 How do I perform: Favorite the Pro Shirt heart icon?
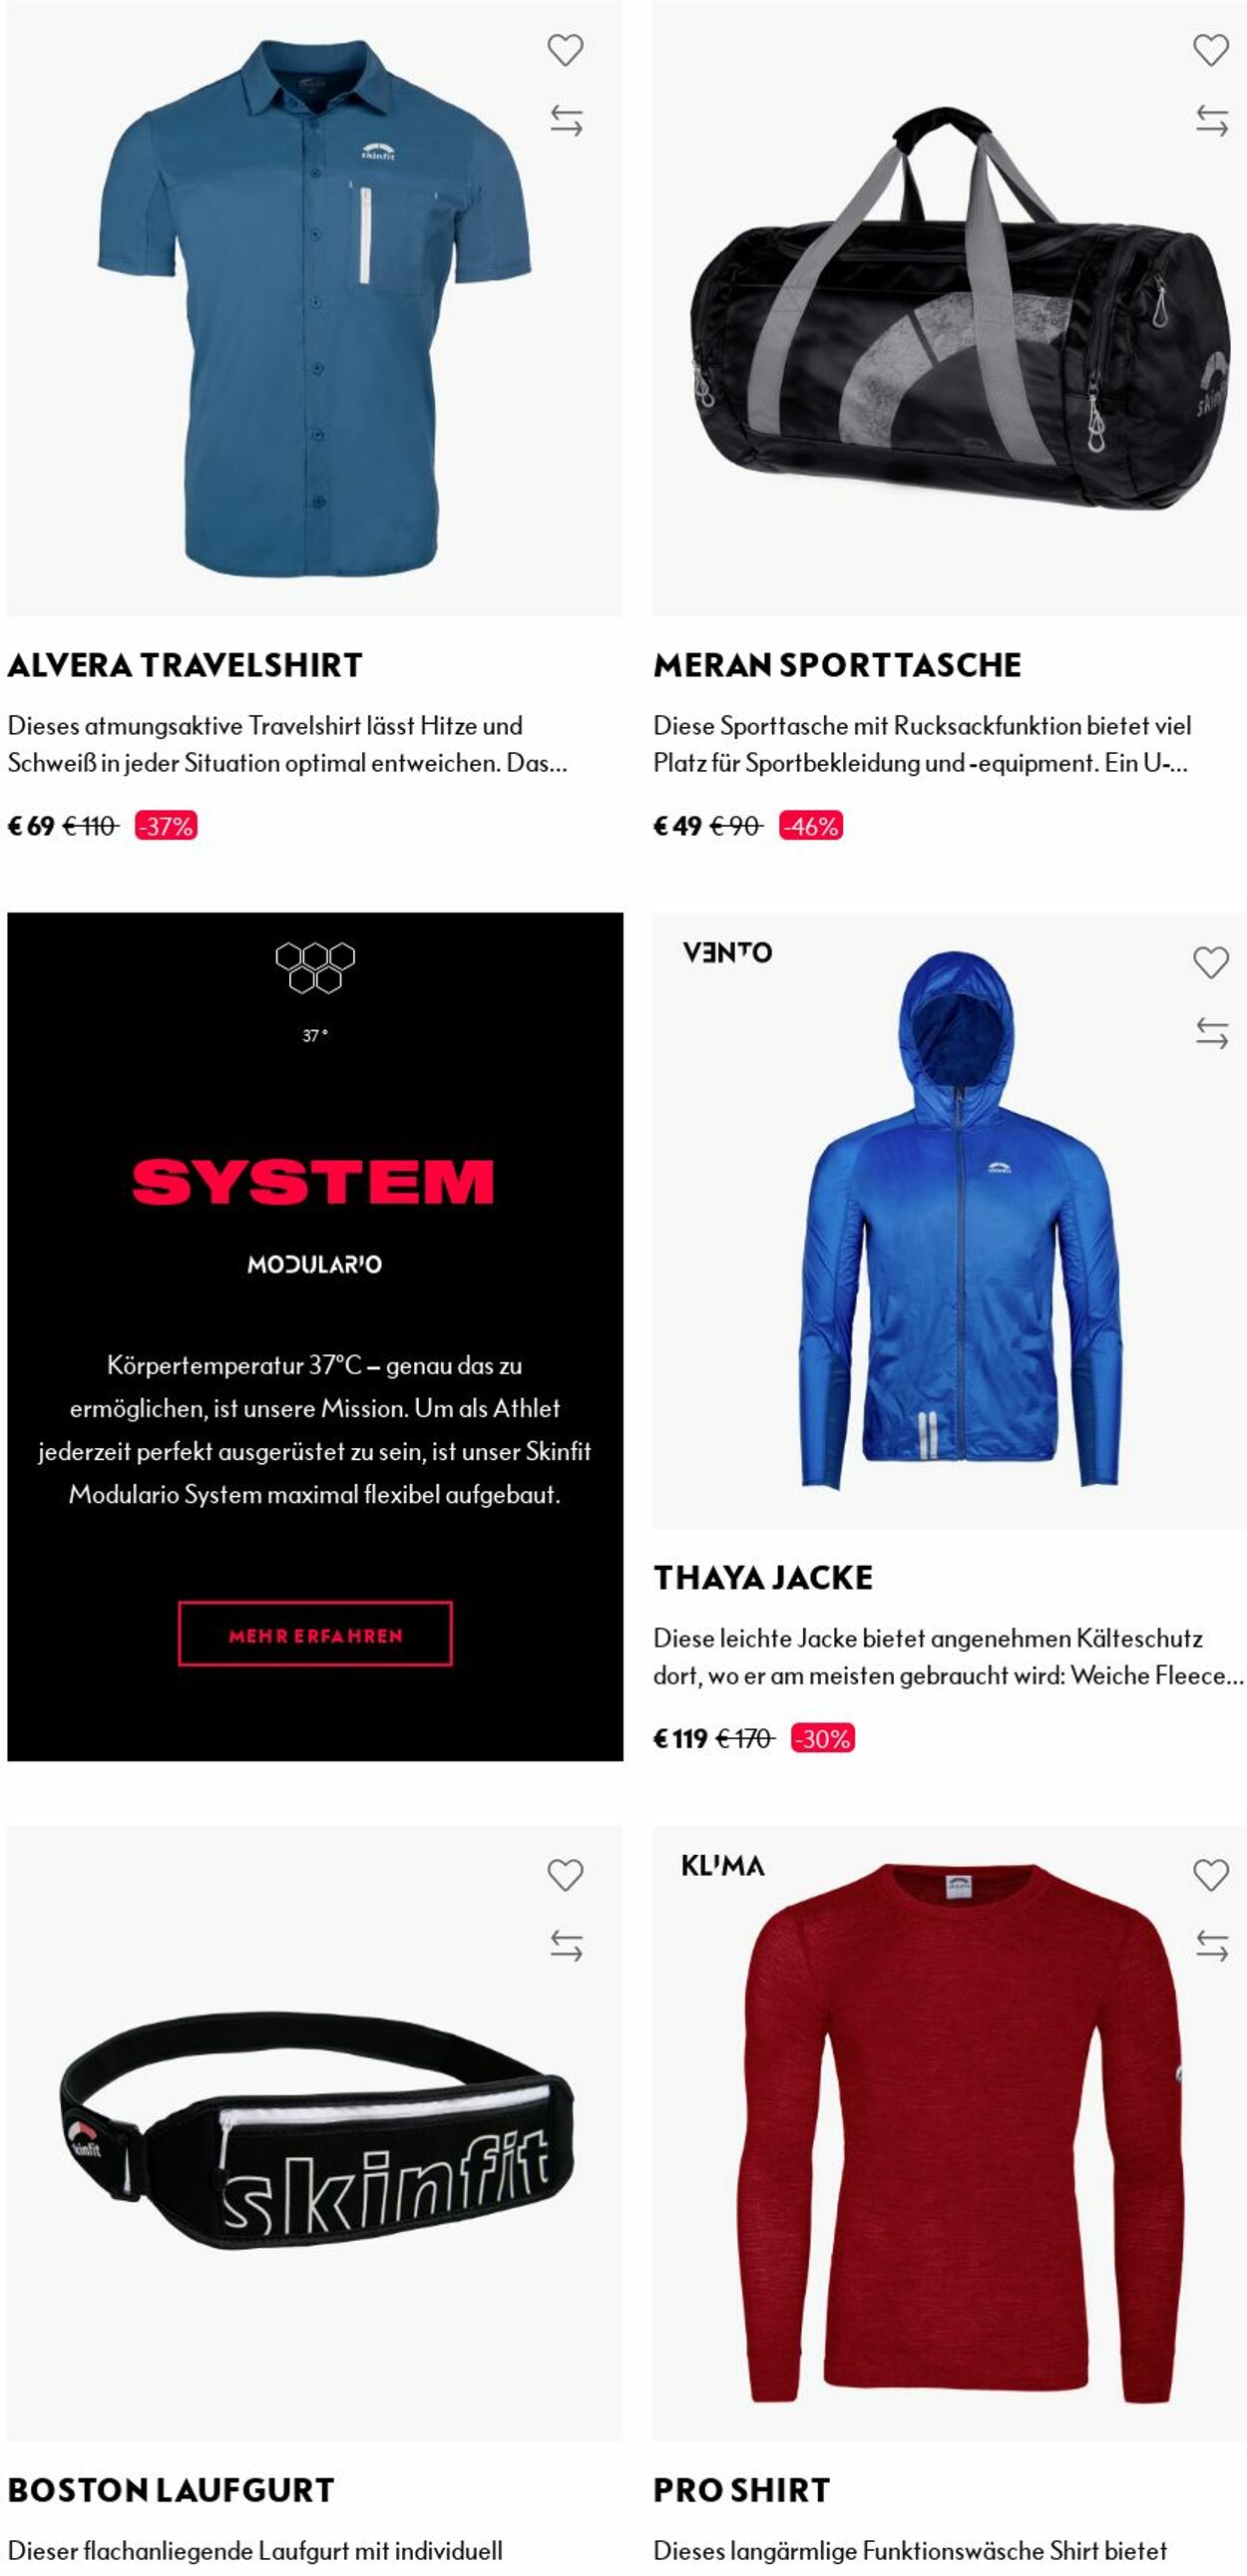1211,1875
